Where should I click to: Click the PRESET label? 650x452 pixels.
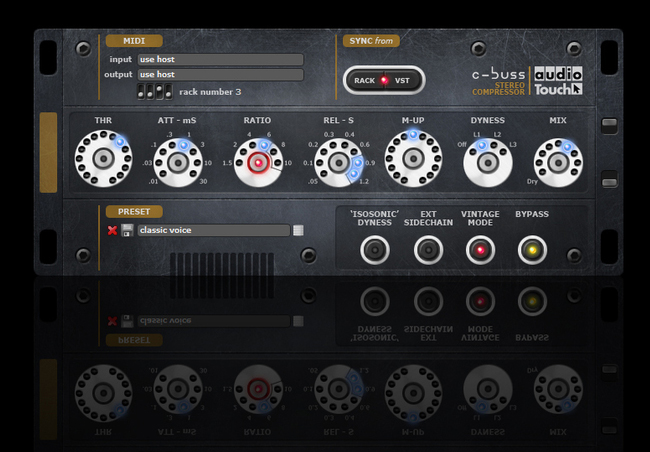pos(134,211)
